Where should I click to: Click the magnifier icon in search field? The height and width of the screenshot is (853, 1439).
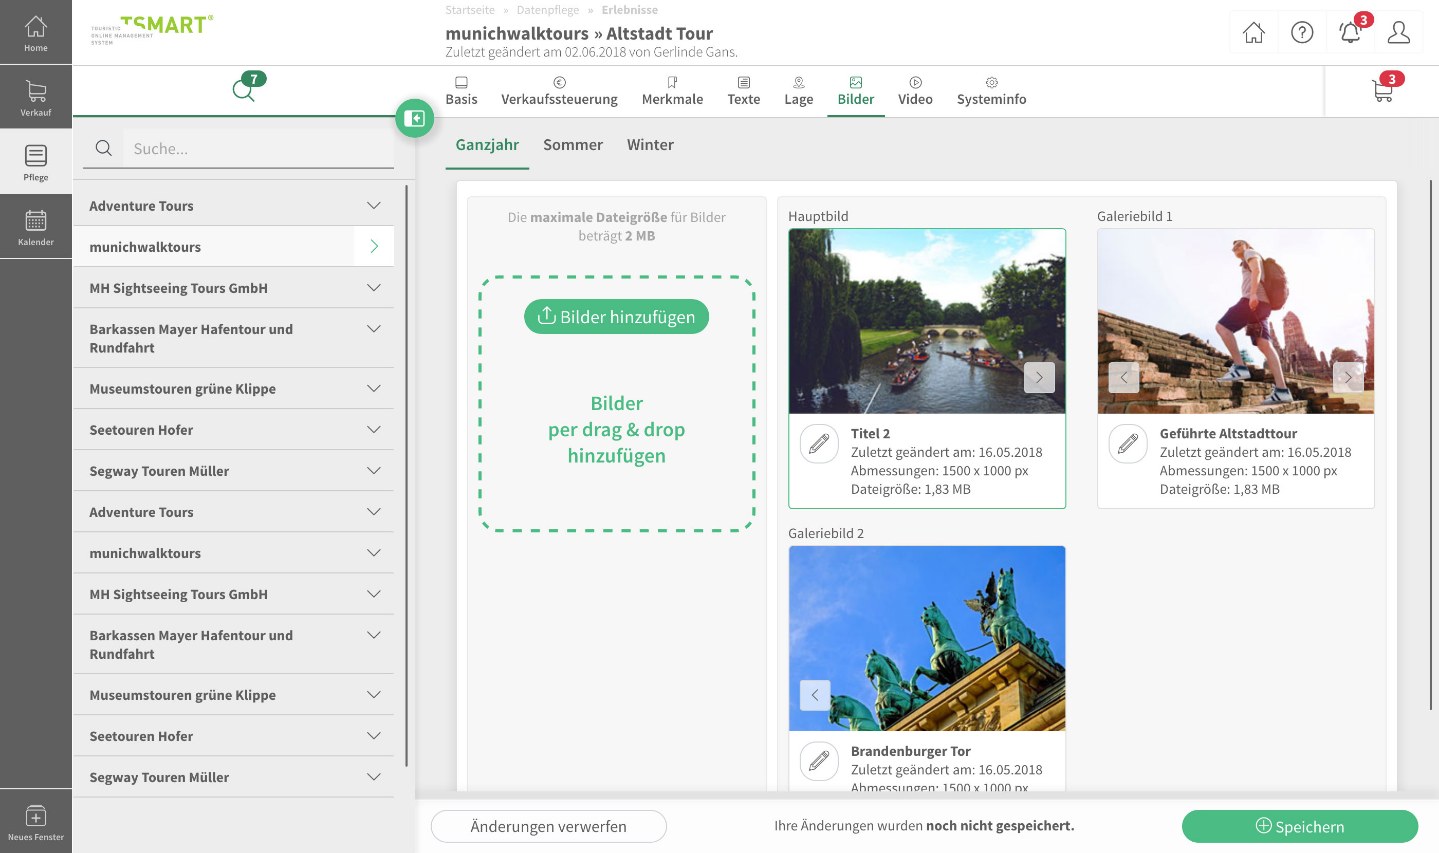coord(103,148)
